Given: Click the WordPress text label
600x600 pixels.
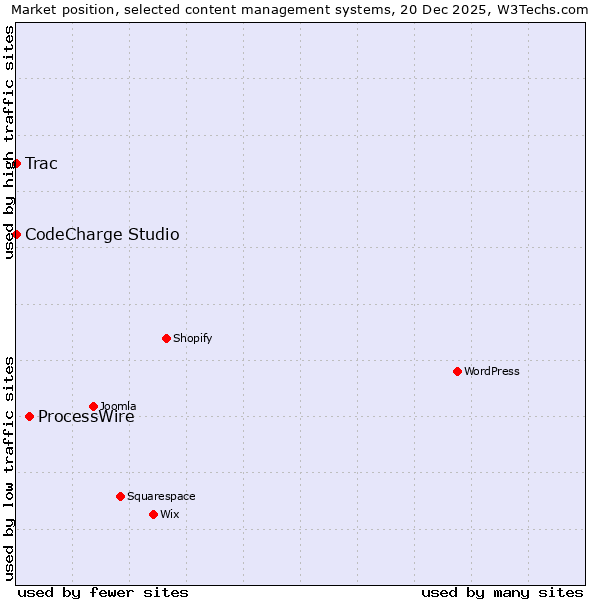Looking at the screenshot, I should point(491,372).
